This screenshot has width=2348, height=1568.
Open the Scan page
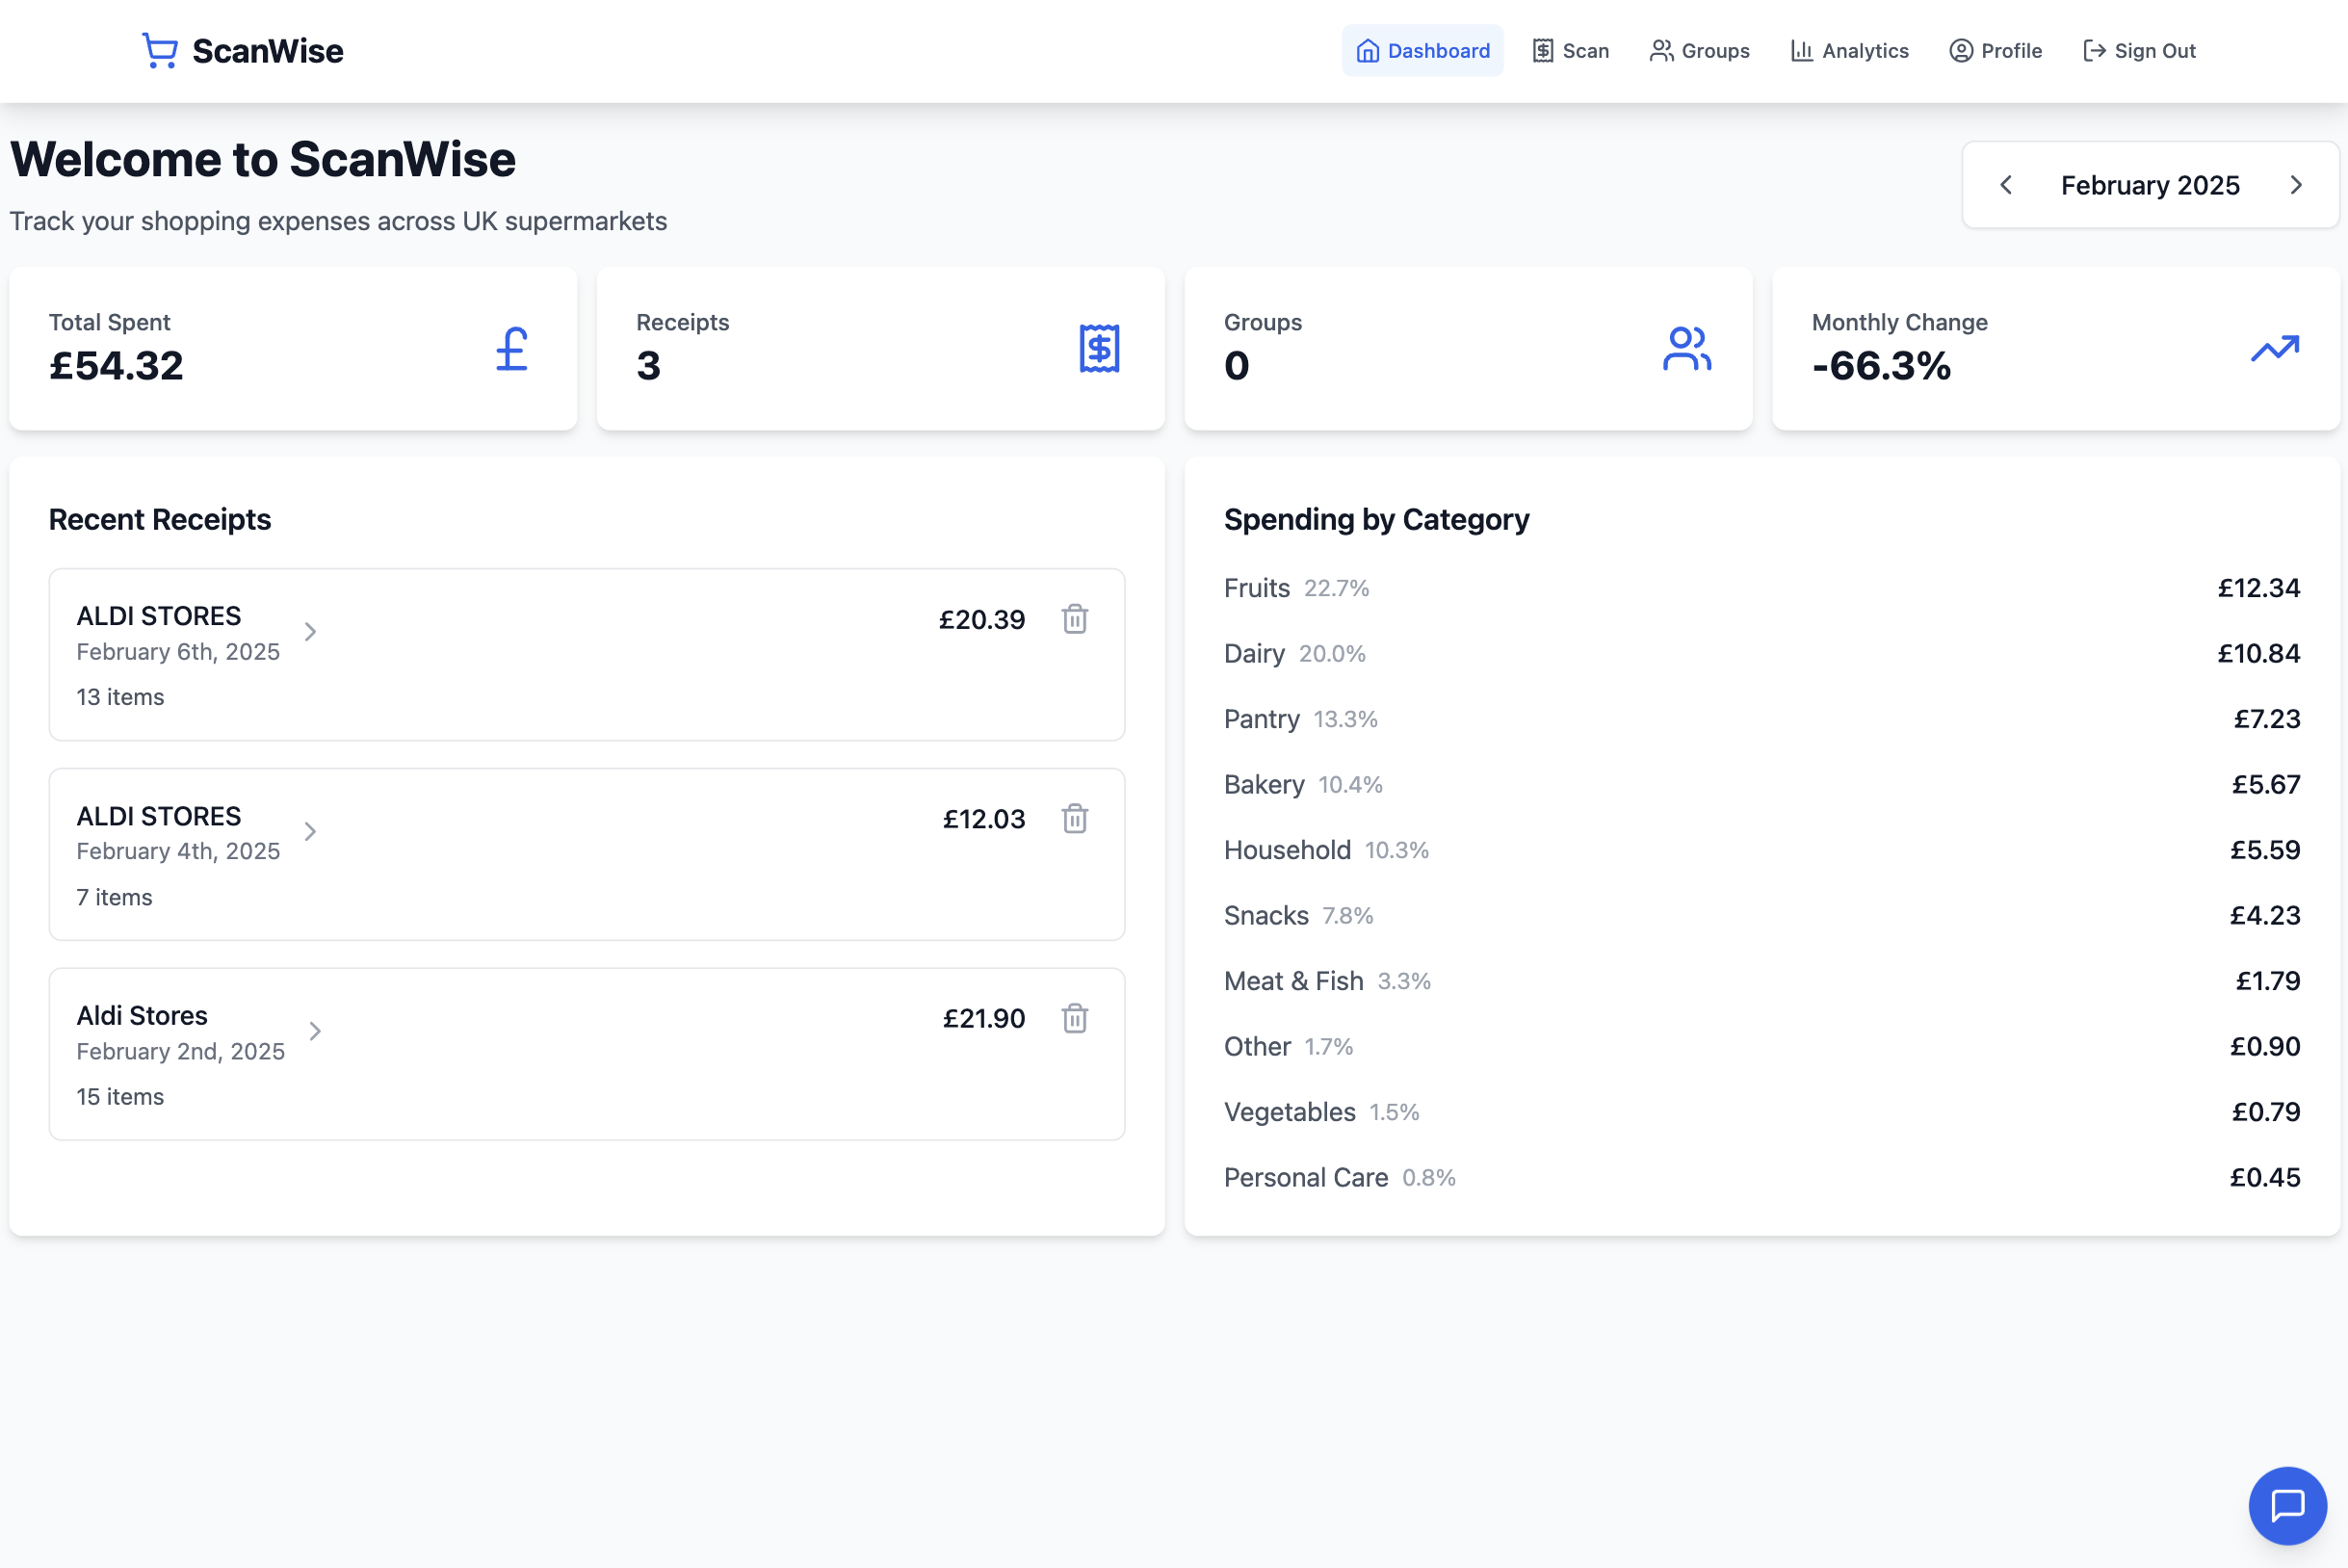(1571, 51)
